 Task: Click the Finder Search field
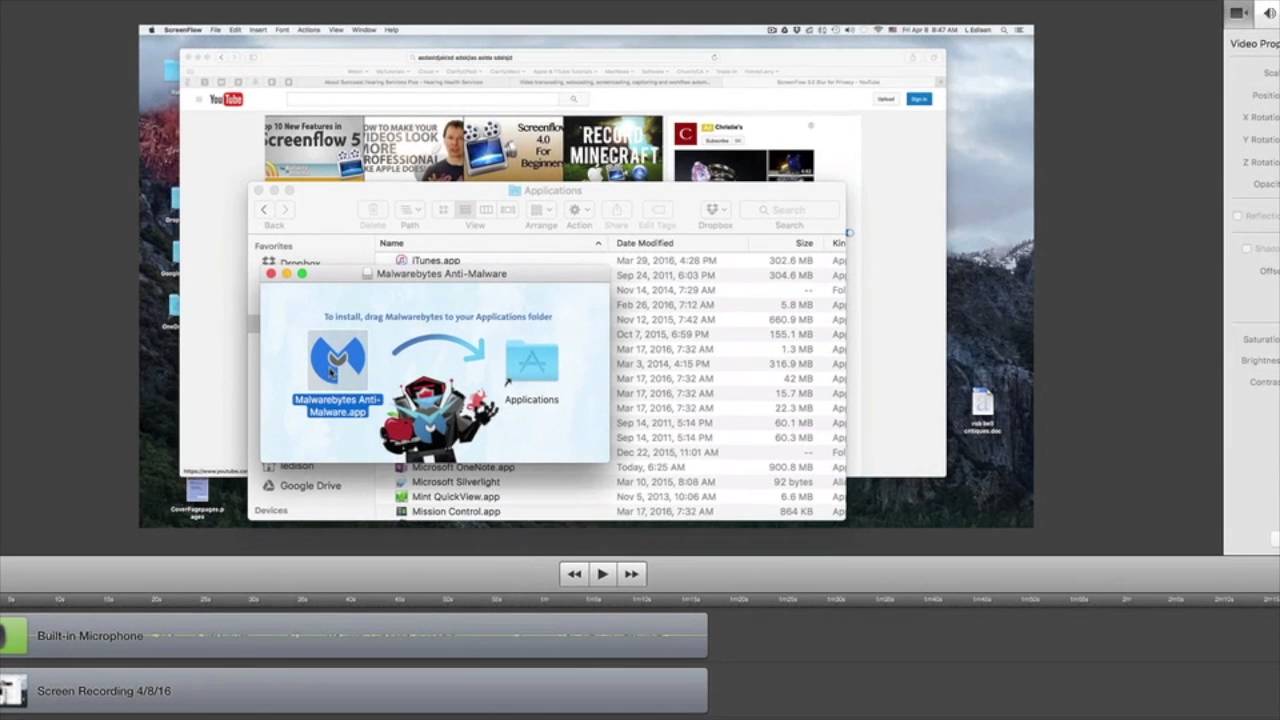click(x=789, y=210)
